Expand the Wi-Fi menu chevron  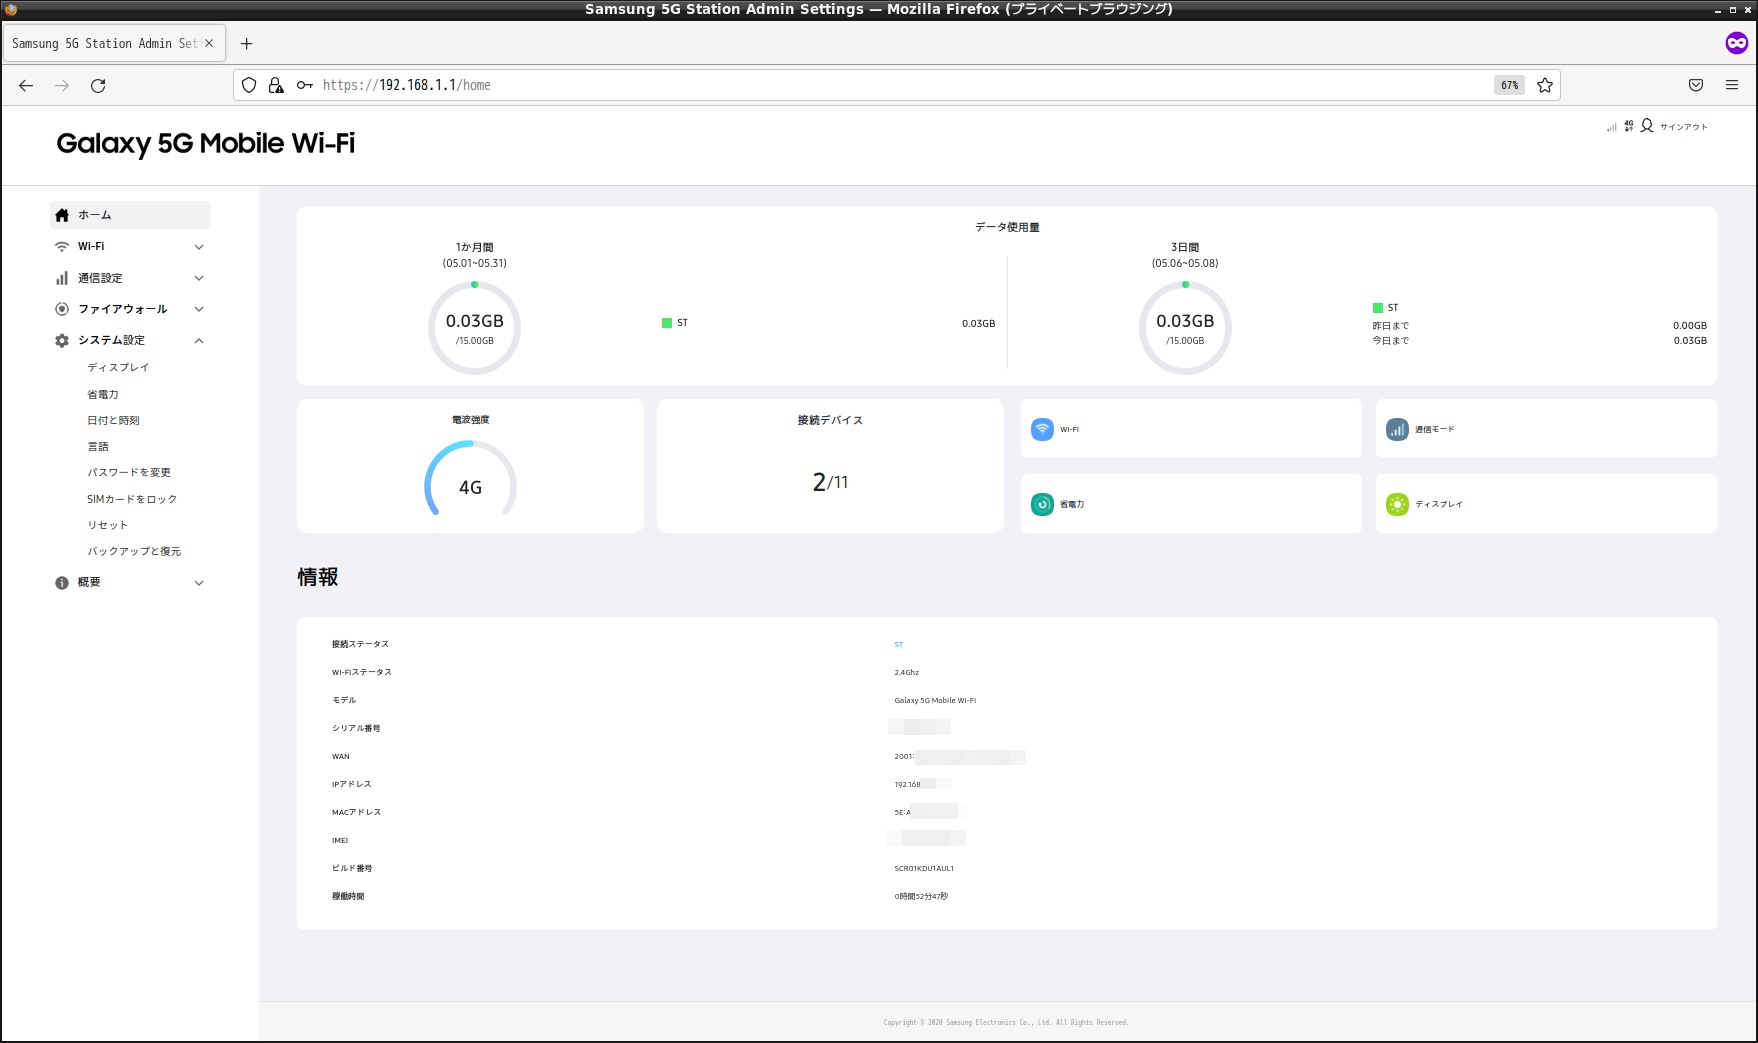pos(199,247)
